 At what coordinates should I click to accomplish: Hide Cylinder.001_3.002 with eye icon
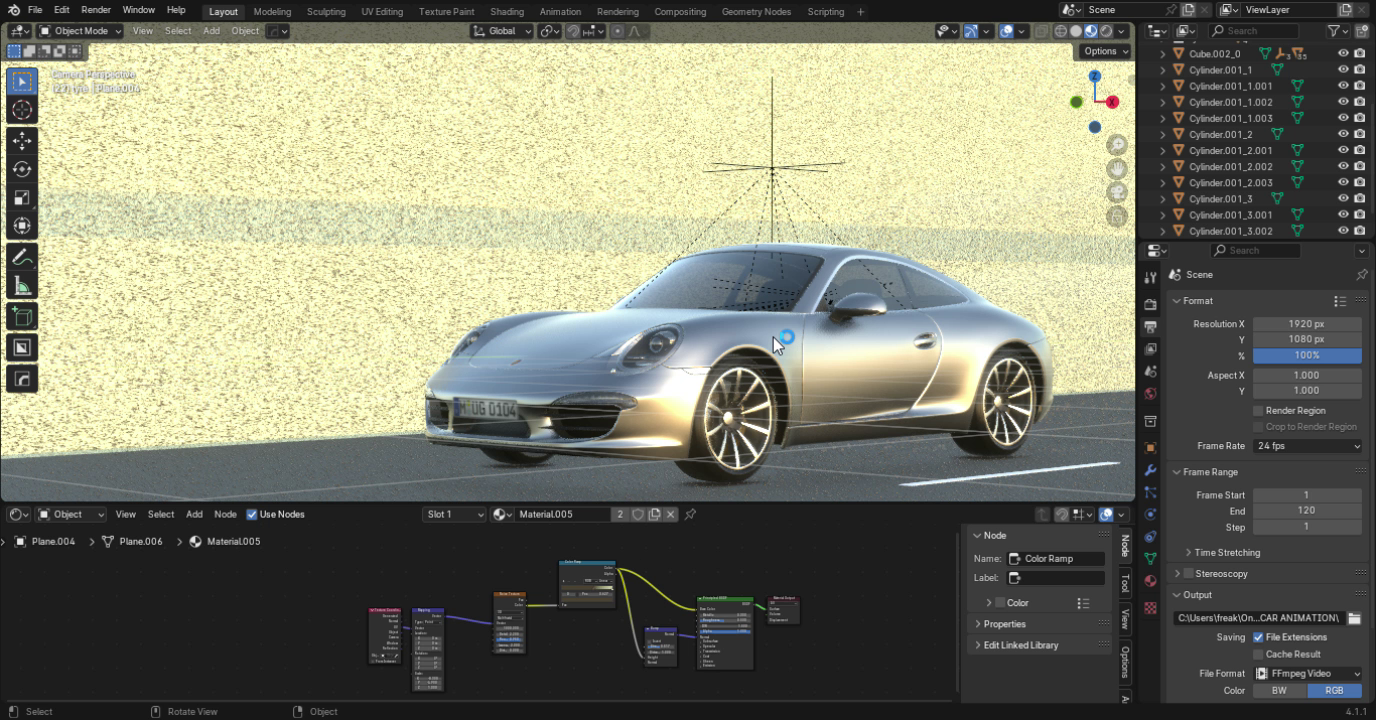(1343, 231)
